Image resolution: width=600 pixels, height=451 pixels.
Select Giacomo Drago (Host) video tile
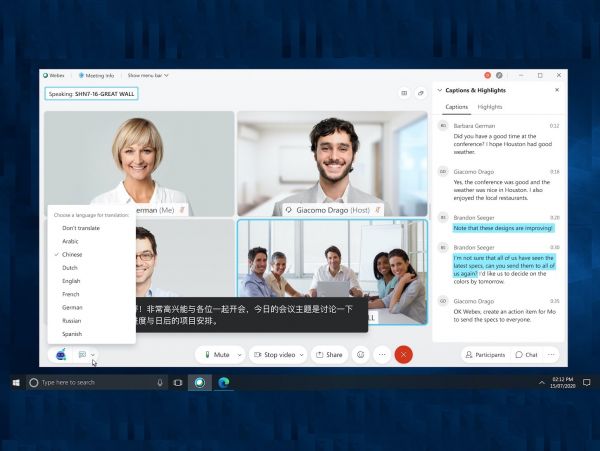(x=332, y=164)
